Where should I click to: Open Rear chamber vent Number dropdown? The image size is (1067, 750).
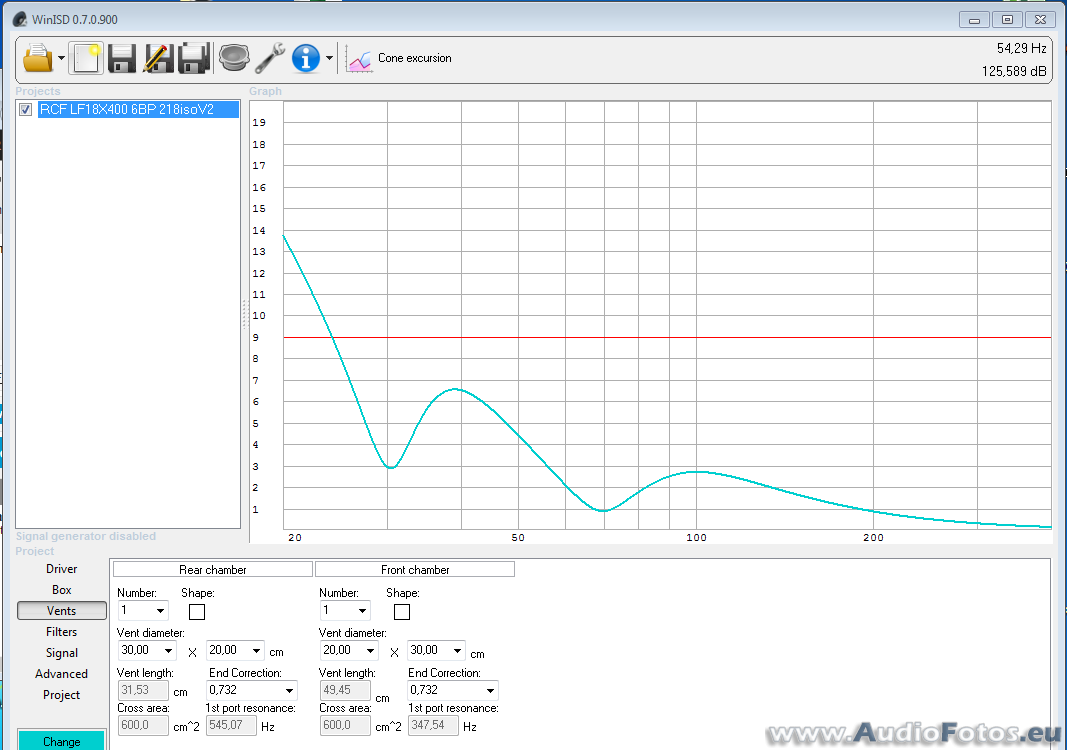click(x=160, y=610)
